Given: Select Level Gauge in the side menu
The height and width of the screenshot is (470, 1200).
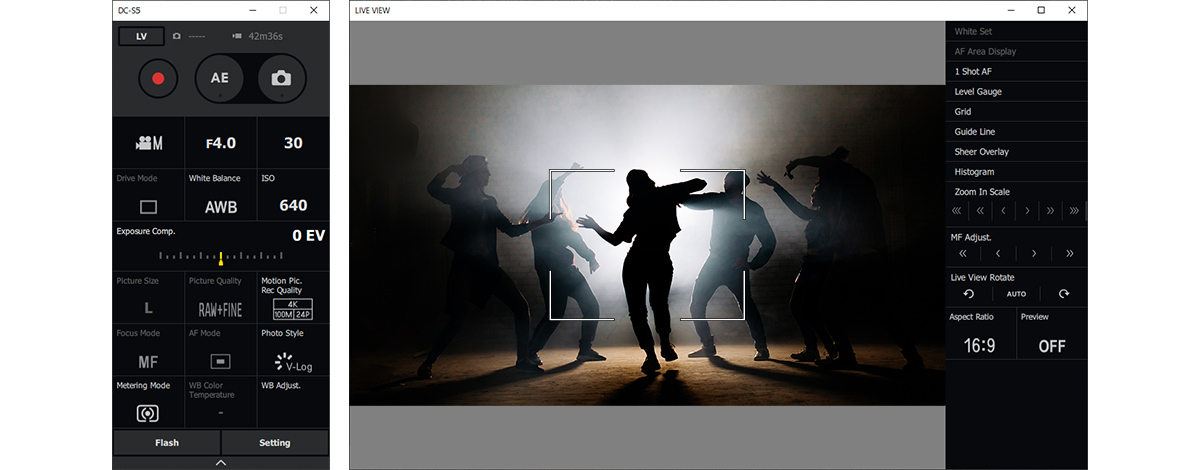Looking at the screenshot, I should [x=977, y=92].
